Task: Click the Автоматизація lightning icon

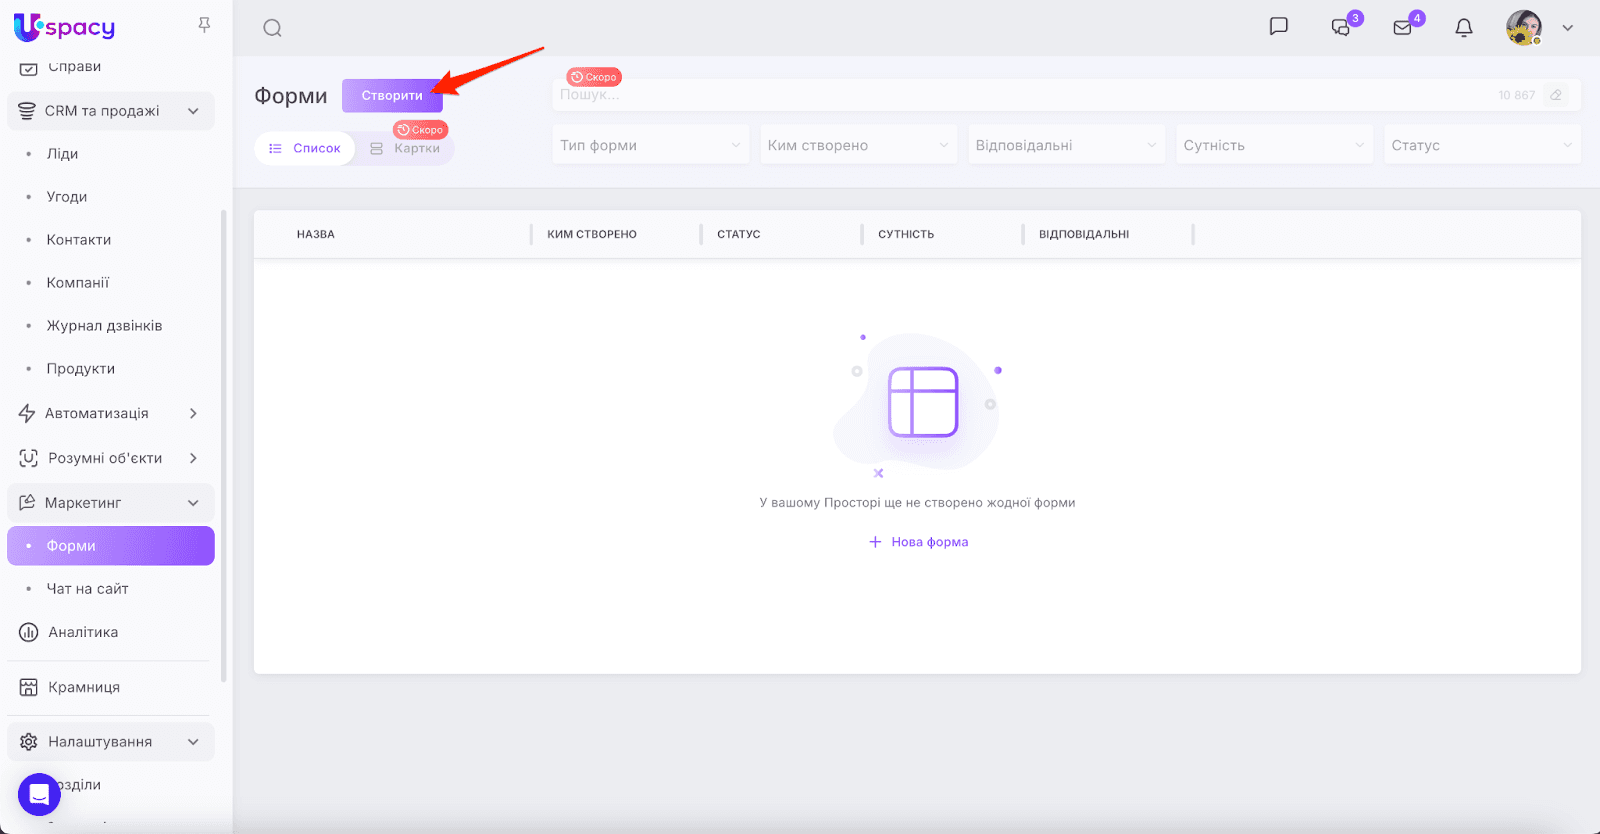Action: (27, 413)
